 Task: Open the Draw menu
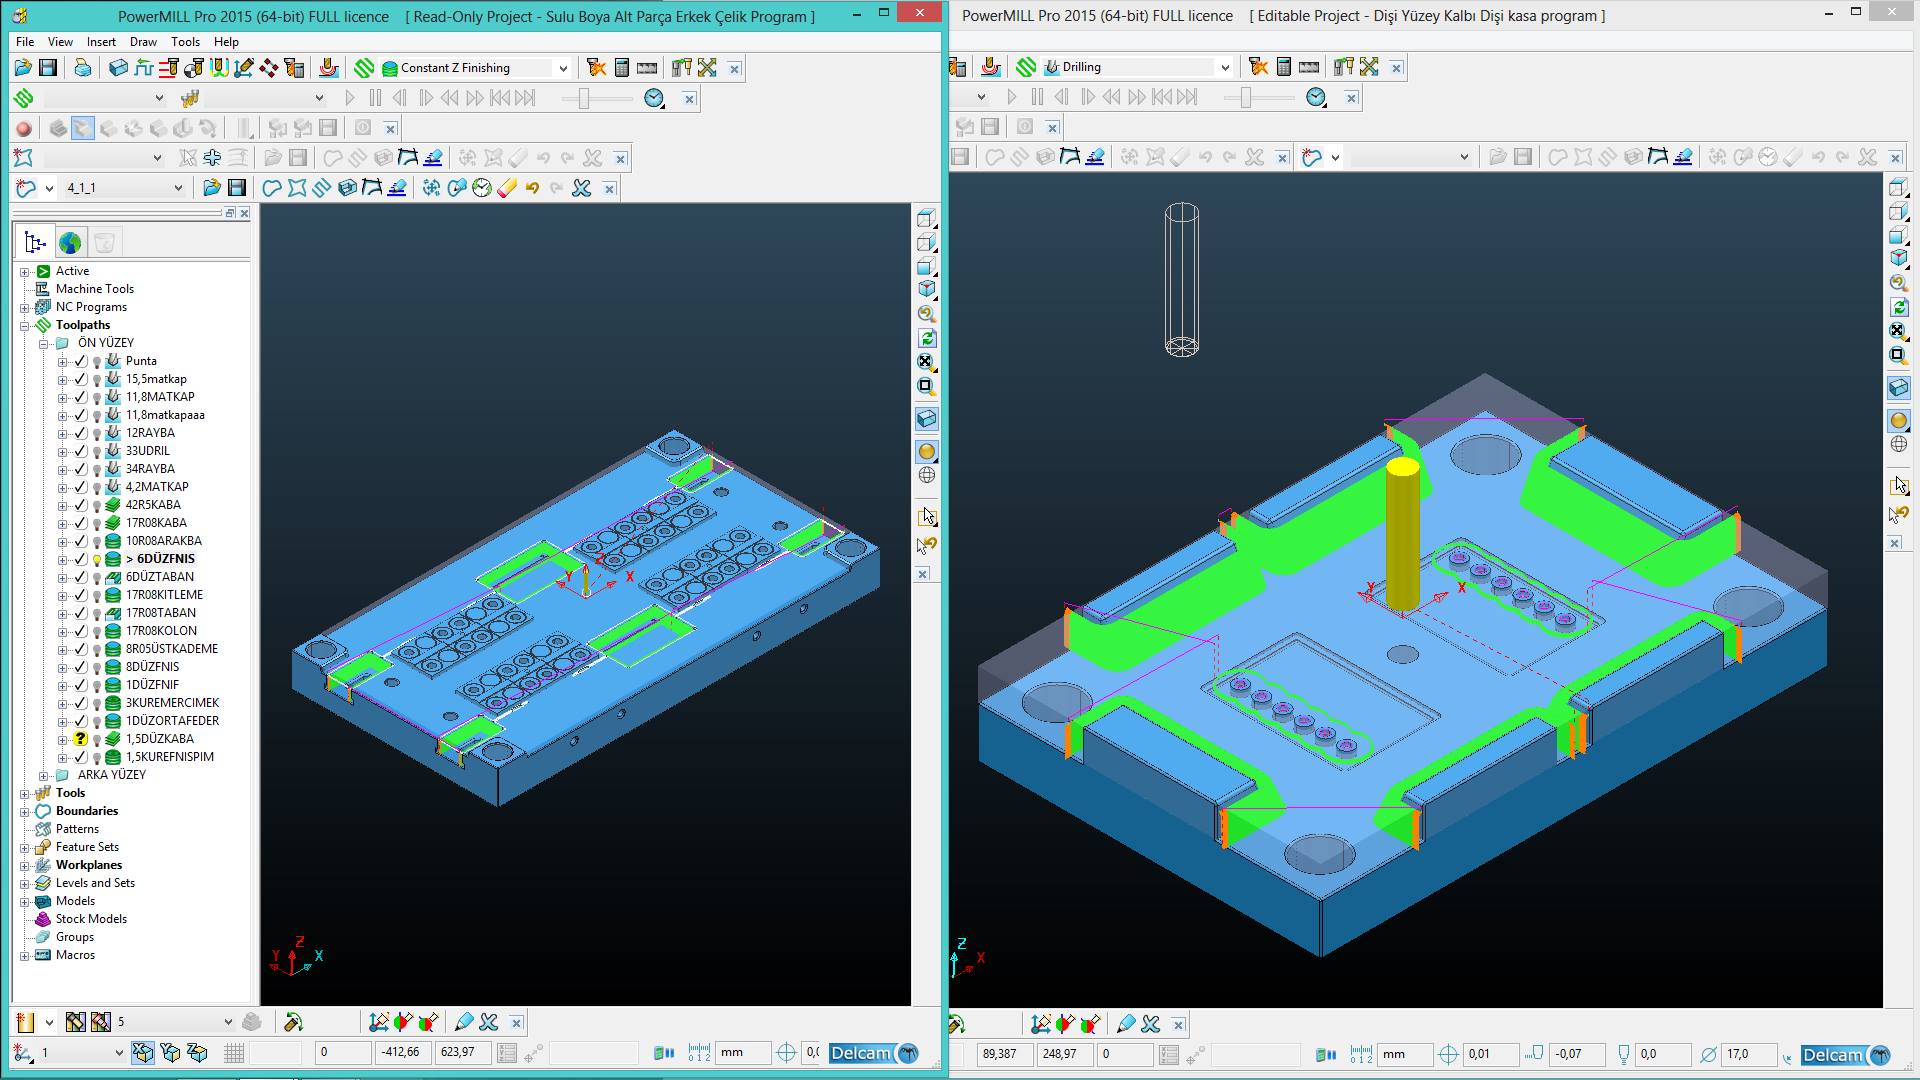143,42
